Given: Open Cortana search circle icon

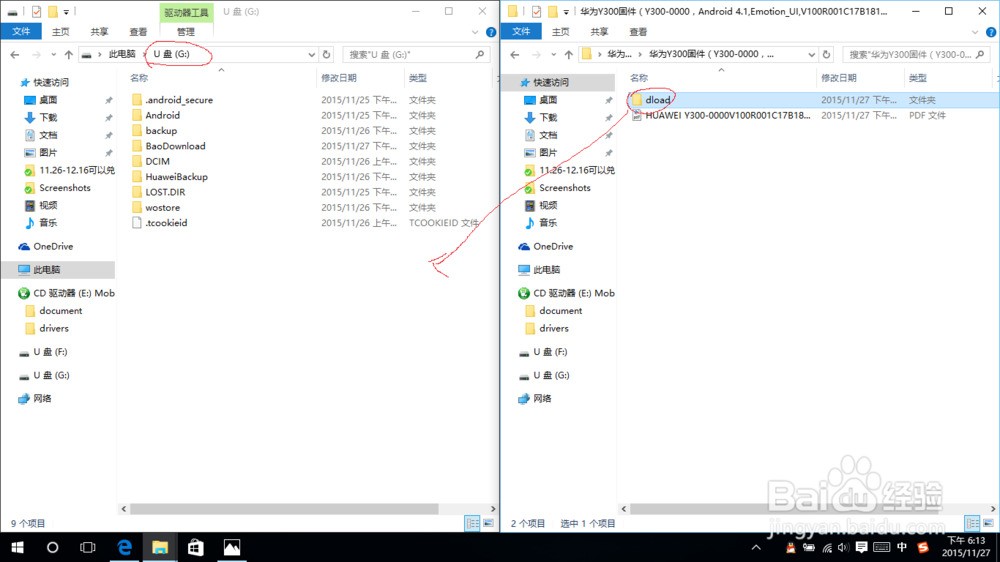Looking at the screenshot, I should tap(52, 547).
